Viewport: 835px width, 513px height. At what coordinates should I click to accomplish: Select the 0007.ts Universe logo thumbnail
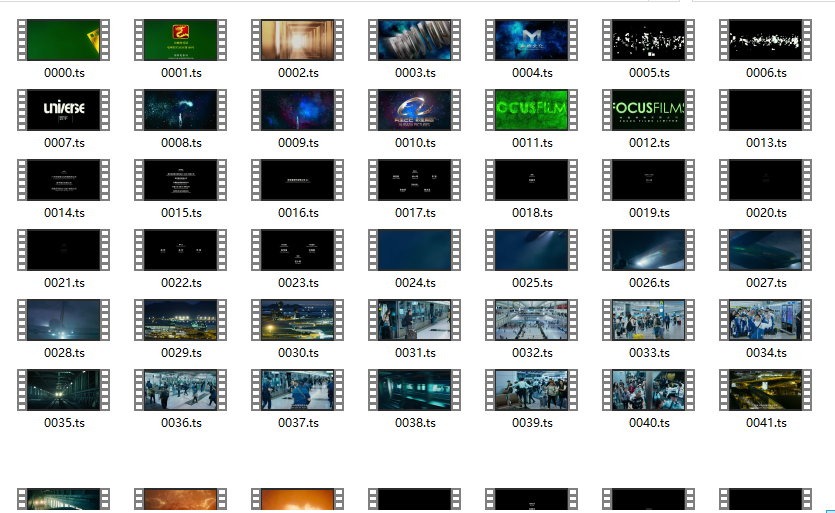click(63, 110)
